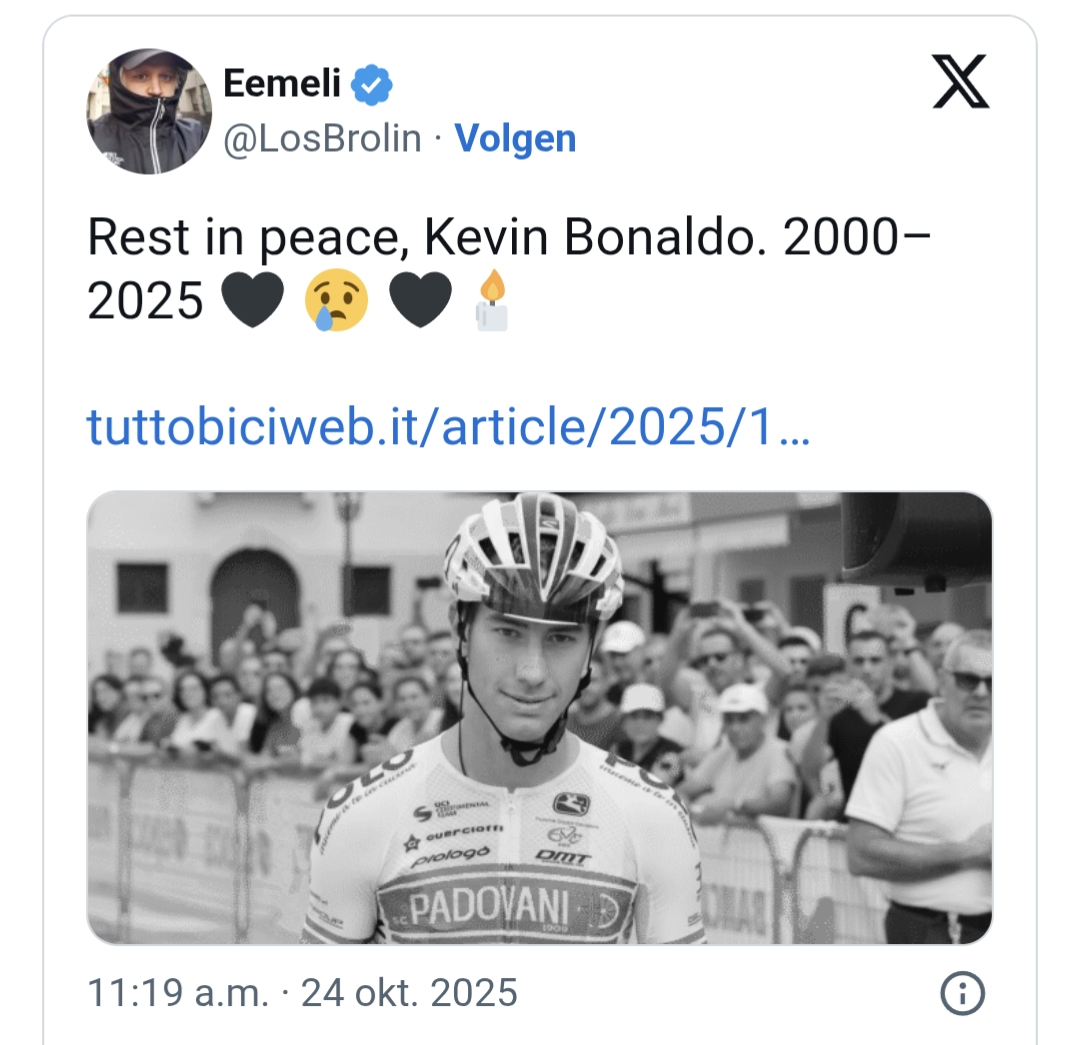Click Eemeli's profile avatar picture
The width and height of the screenshot is (1080, 1045).
tap(150, 111)
